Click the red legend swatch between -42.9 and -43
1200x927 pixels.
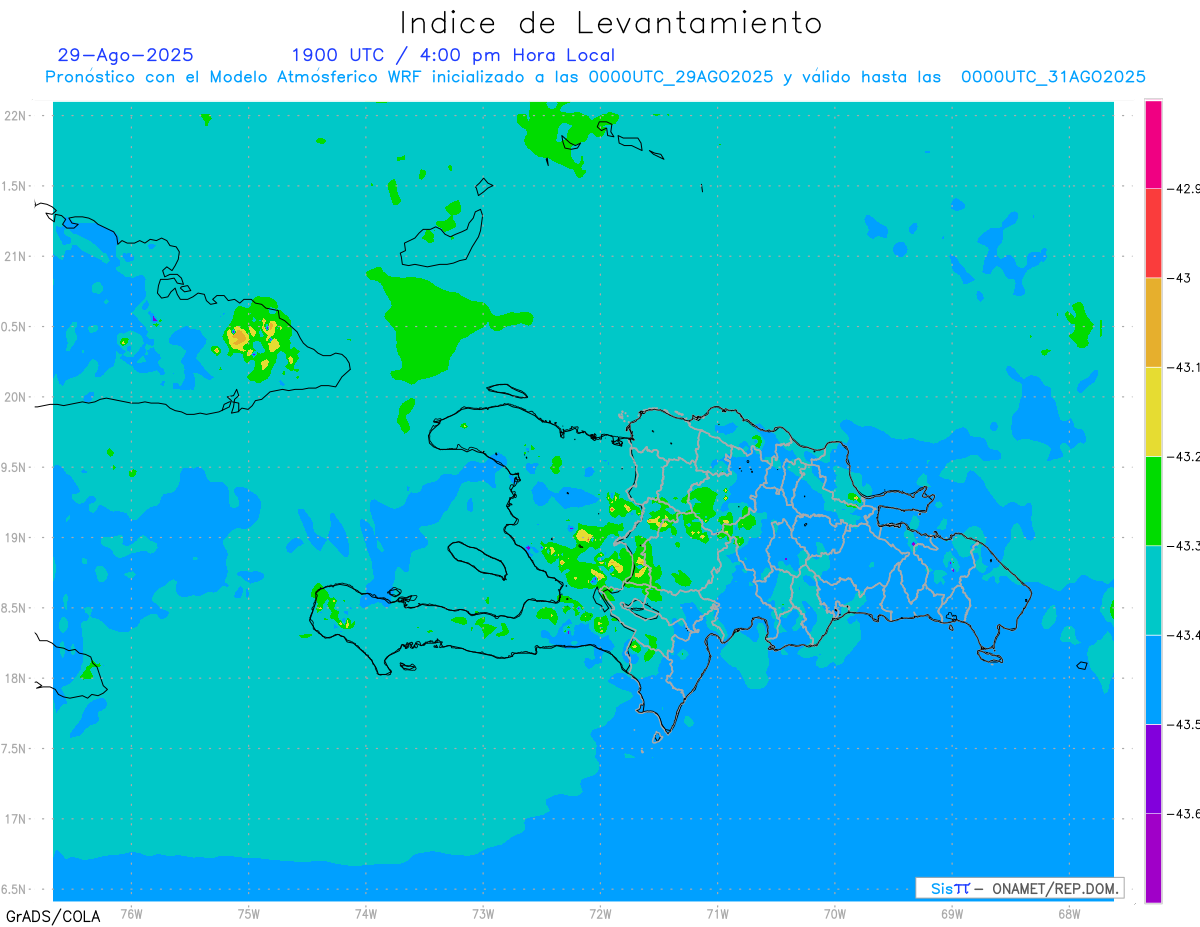[x=1153, y=233]
